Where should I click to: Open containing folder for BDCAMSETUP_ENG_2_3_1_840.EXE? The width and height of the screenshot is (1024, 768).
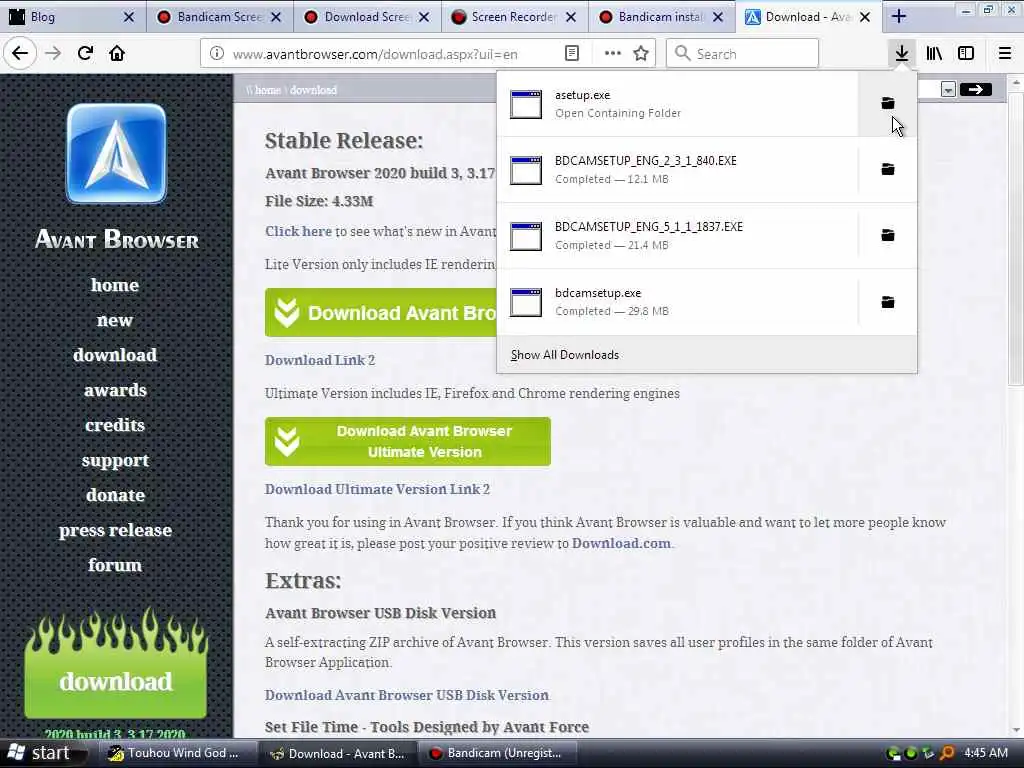click(888, 169)
